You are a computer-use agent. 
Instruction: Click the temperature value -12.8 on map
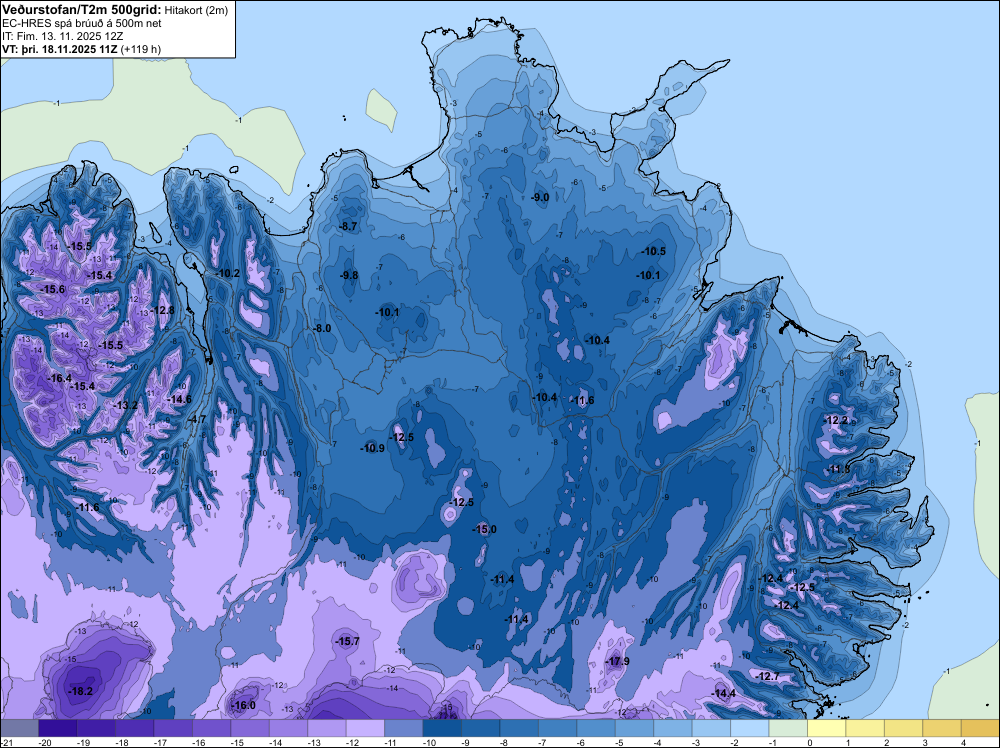pyautogui.click(x=162, y=311)
